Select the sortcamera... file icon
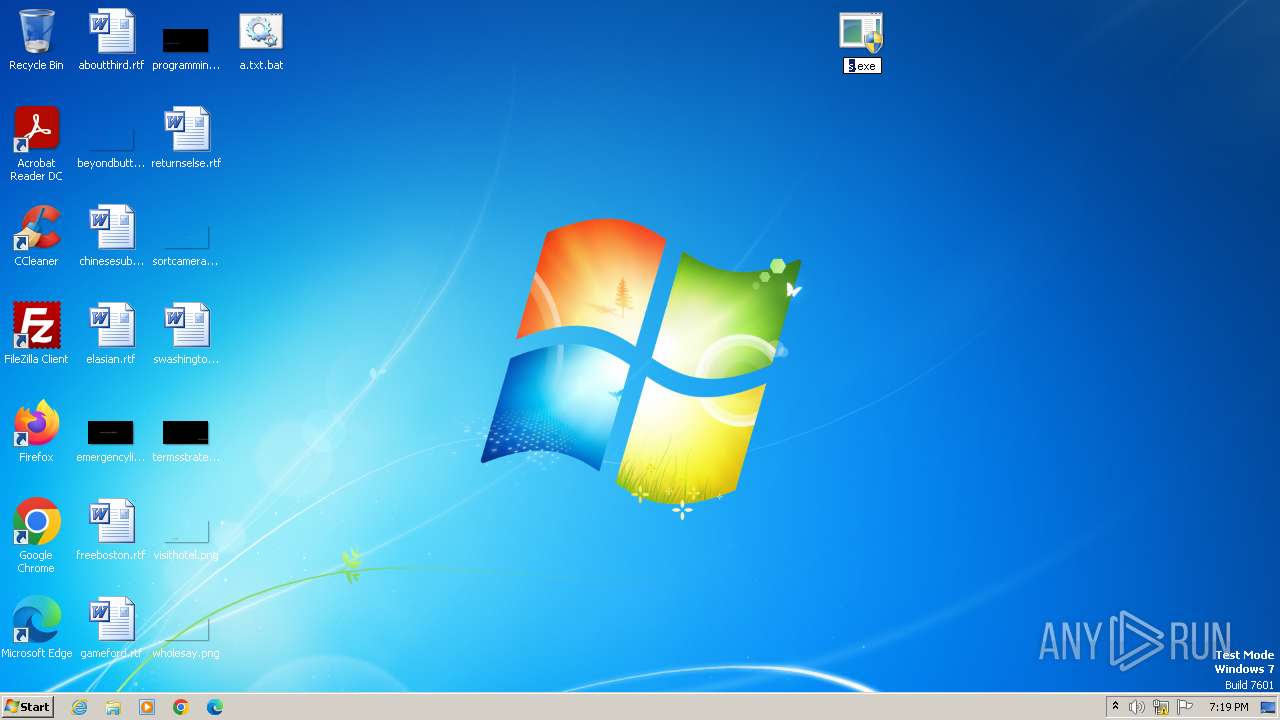This screenshot has height=720, width=1280. (x=186, y=238)
